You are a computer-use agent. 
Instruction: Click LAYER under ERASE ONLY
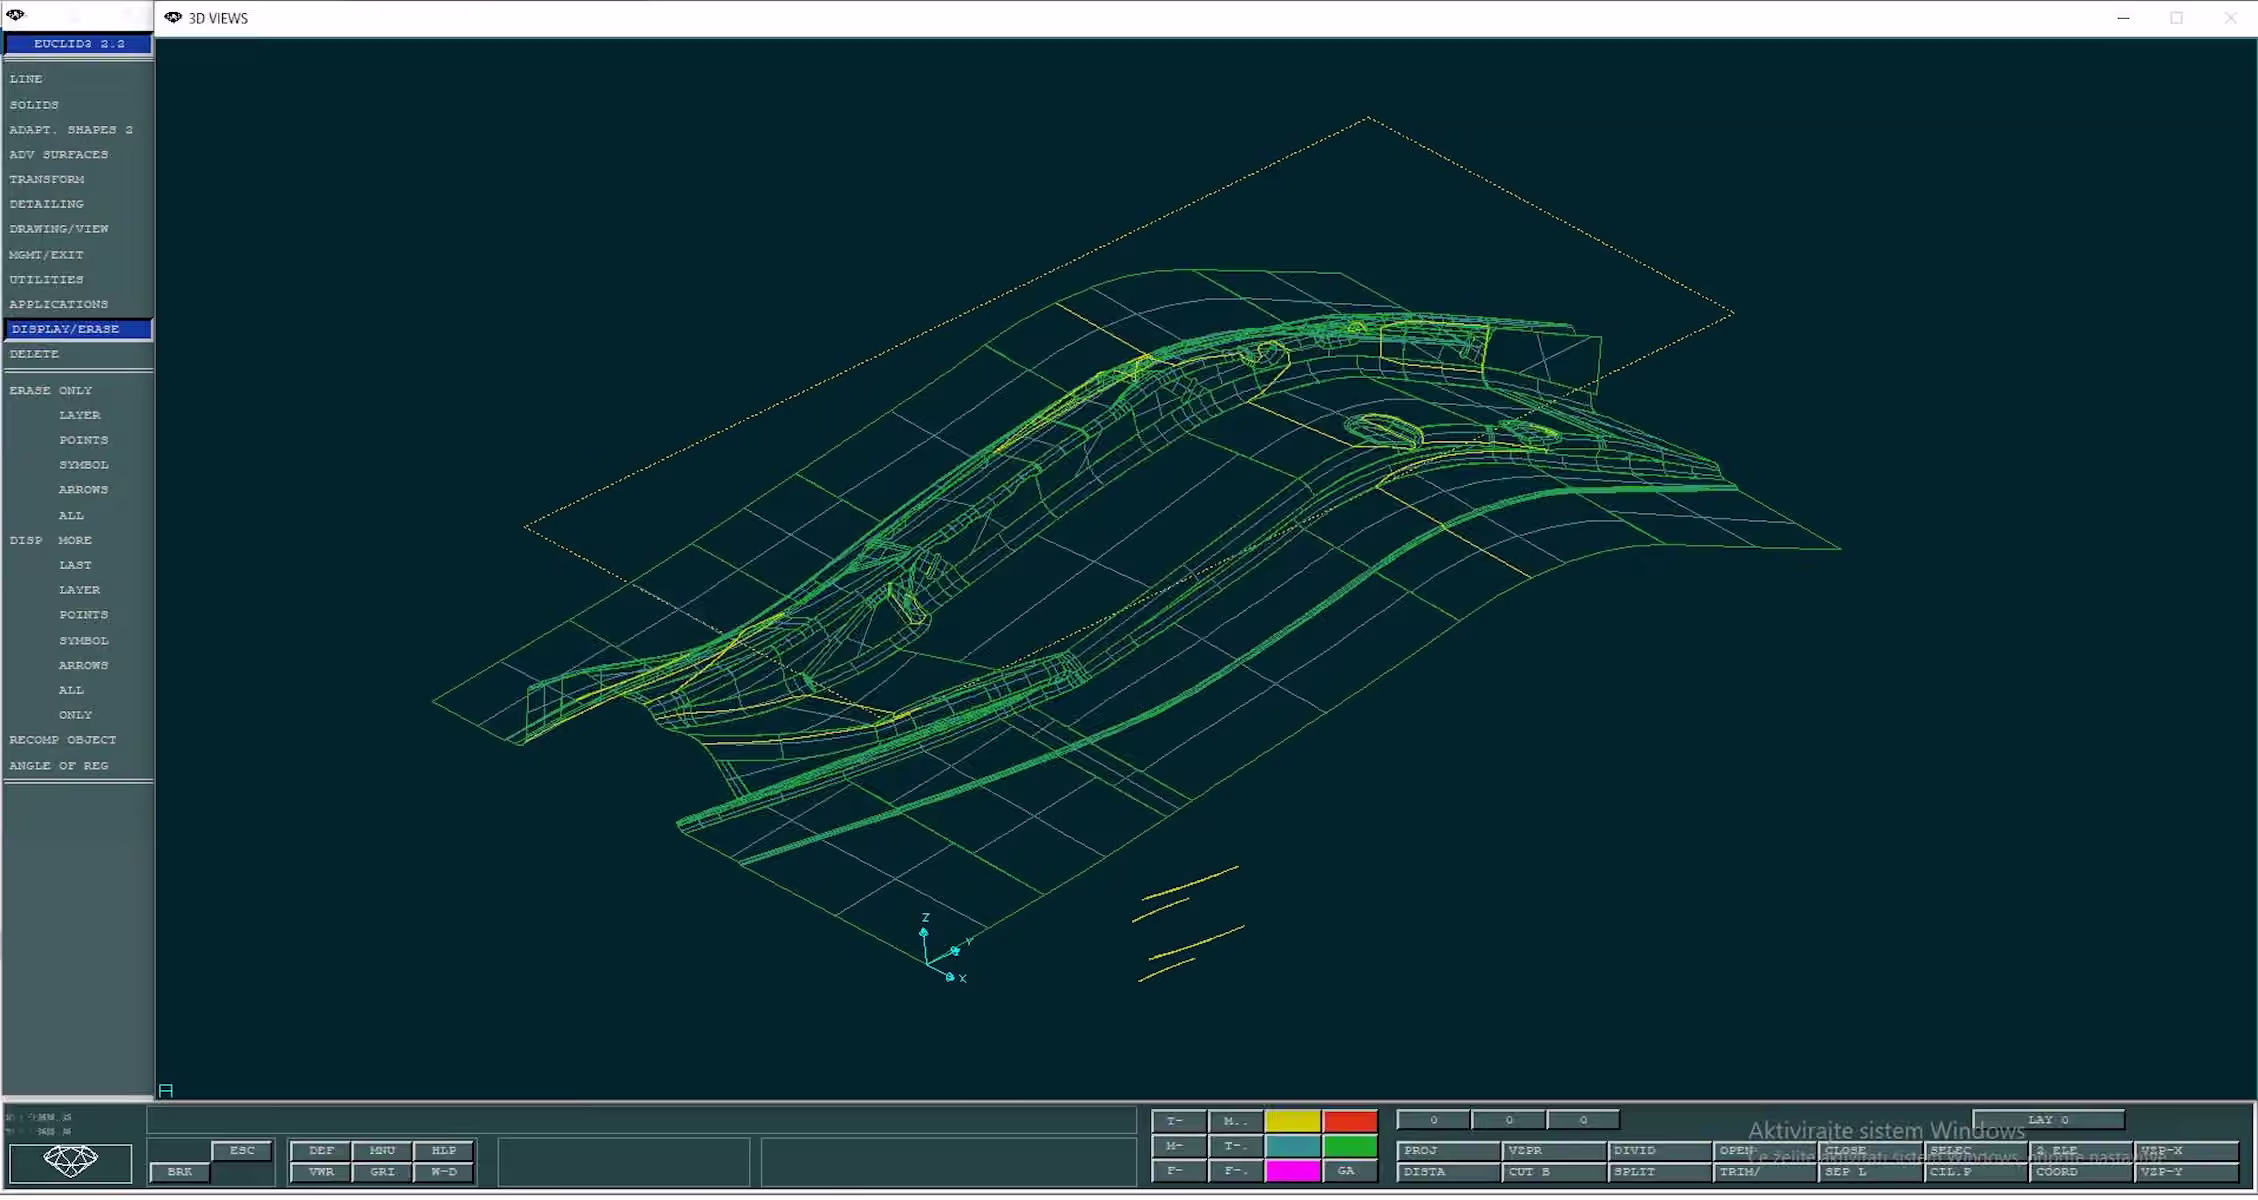click(79, 415)
